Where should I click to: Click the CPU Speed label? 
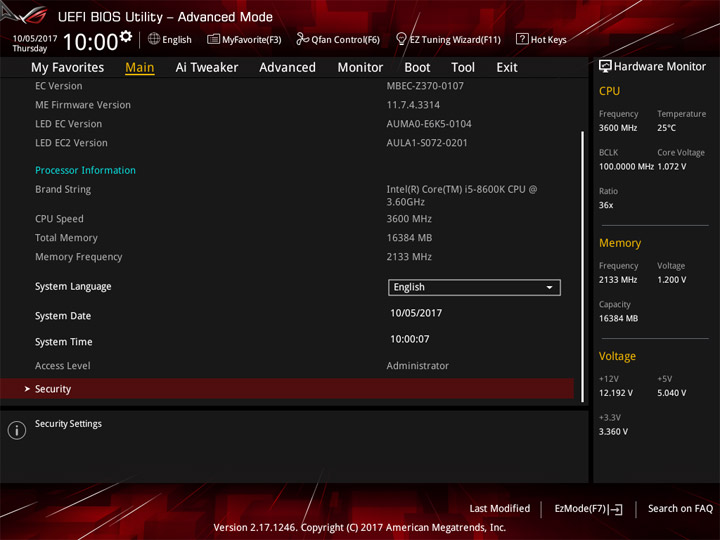click(59, 219)
